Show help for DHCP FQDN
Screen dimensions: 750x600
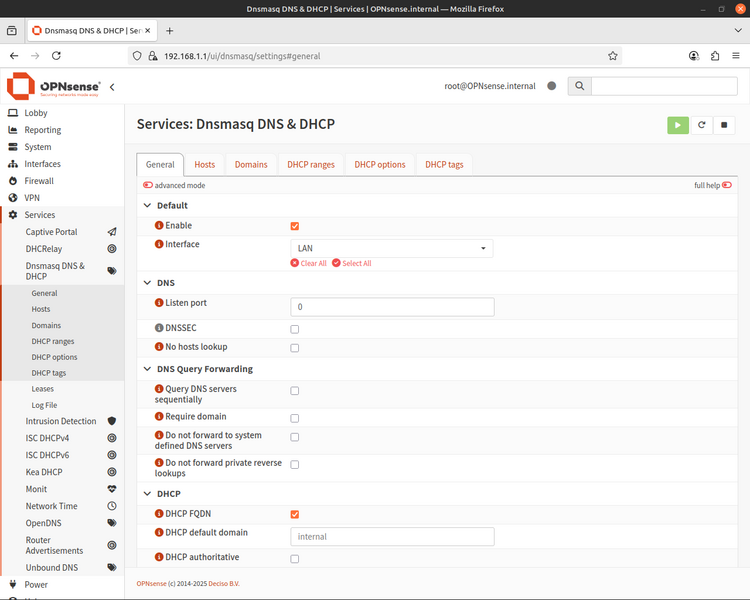159,513
